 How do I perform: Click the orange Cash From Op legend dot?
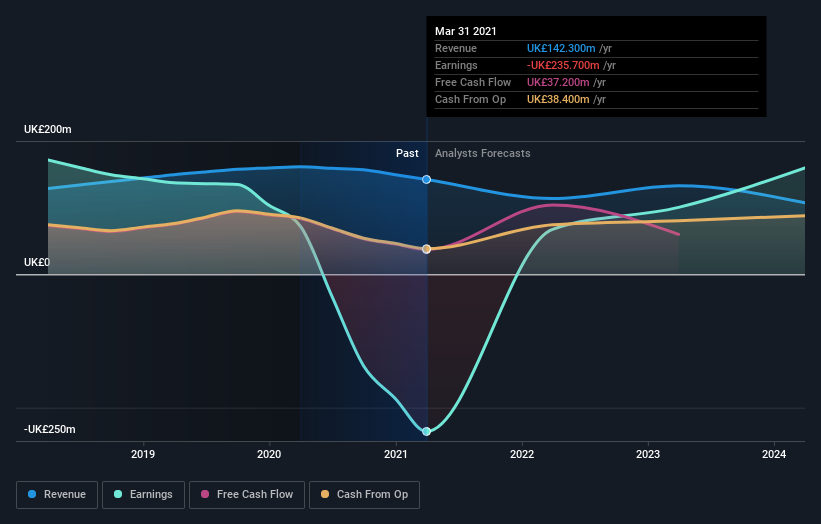point(325,494)
